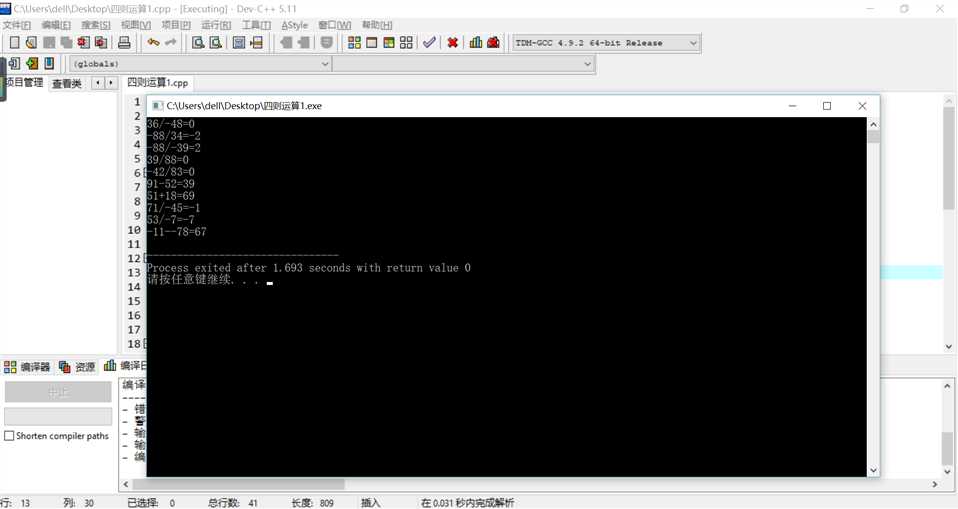Enable Shorten compiler paths checkbox
This screenshot has width=958, height=509.
point(9,436)
